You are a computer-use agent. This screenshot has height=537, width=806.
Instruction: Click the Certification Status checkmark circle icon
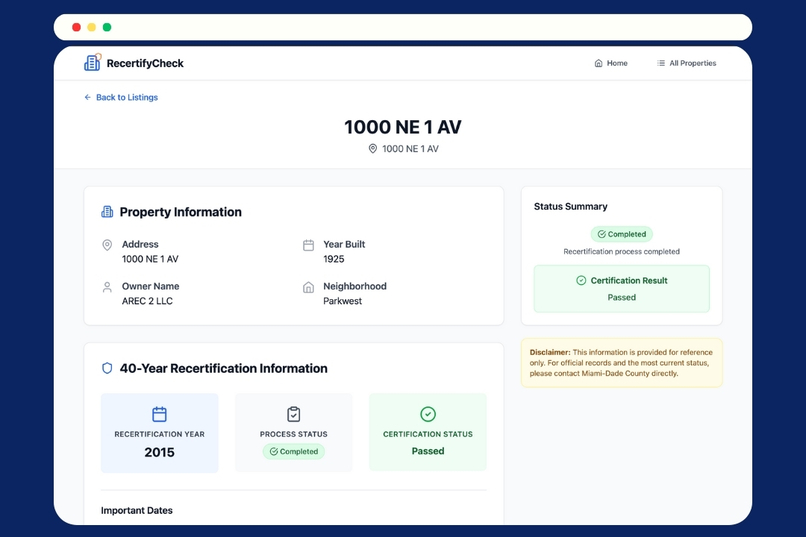click(x=428, y=414)
